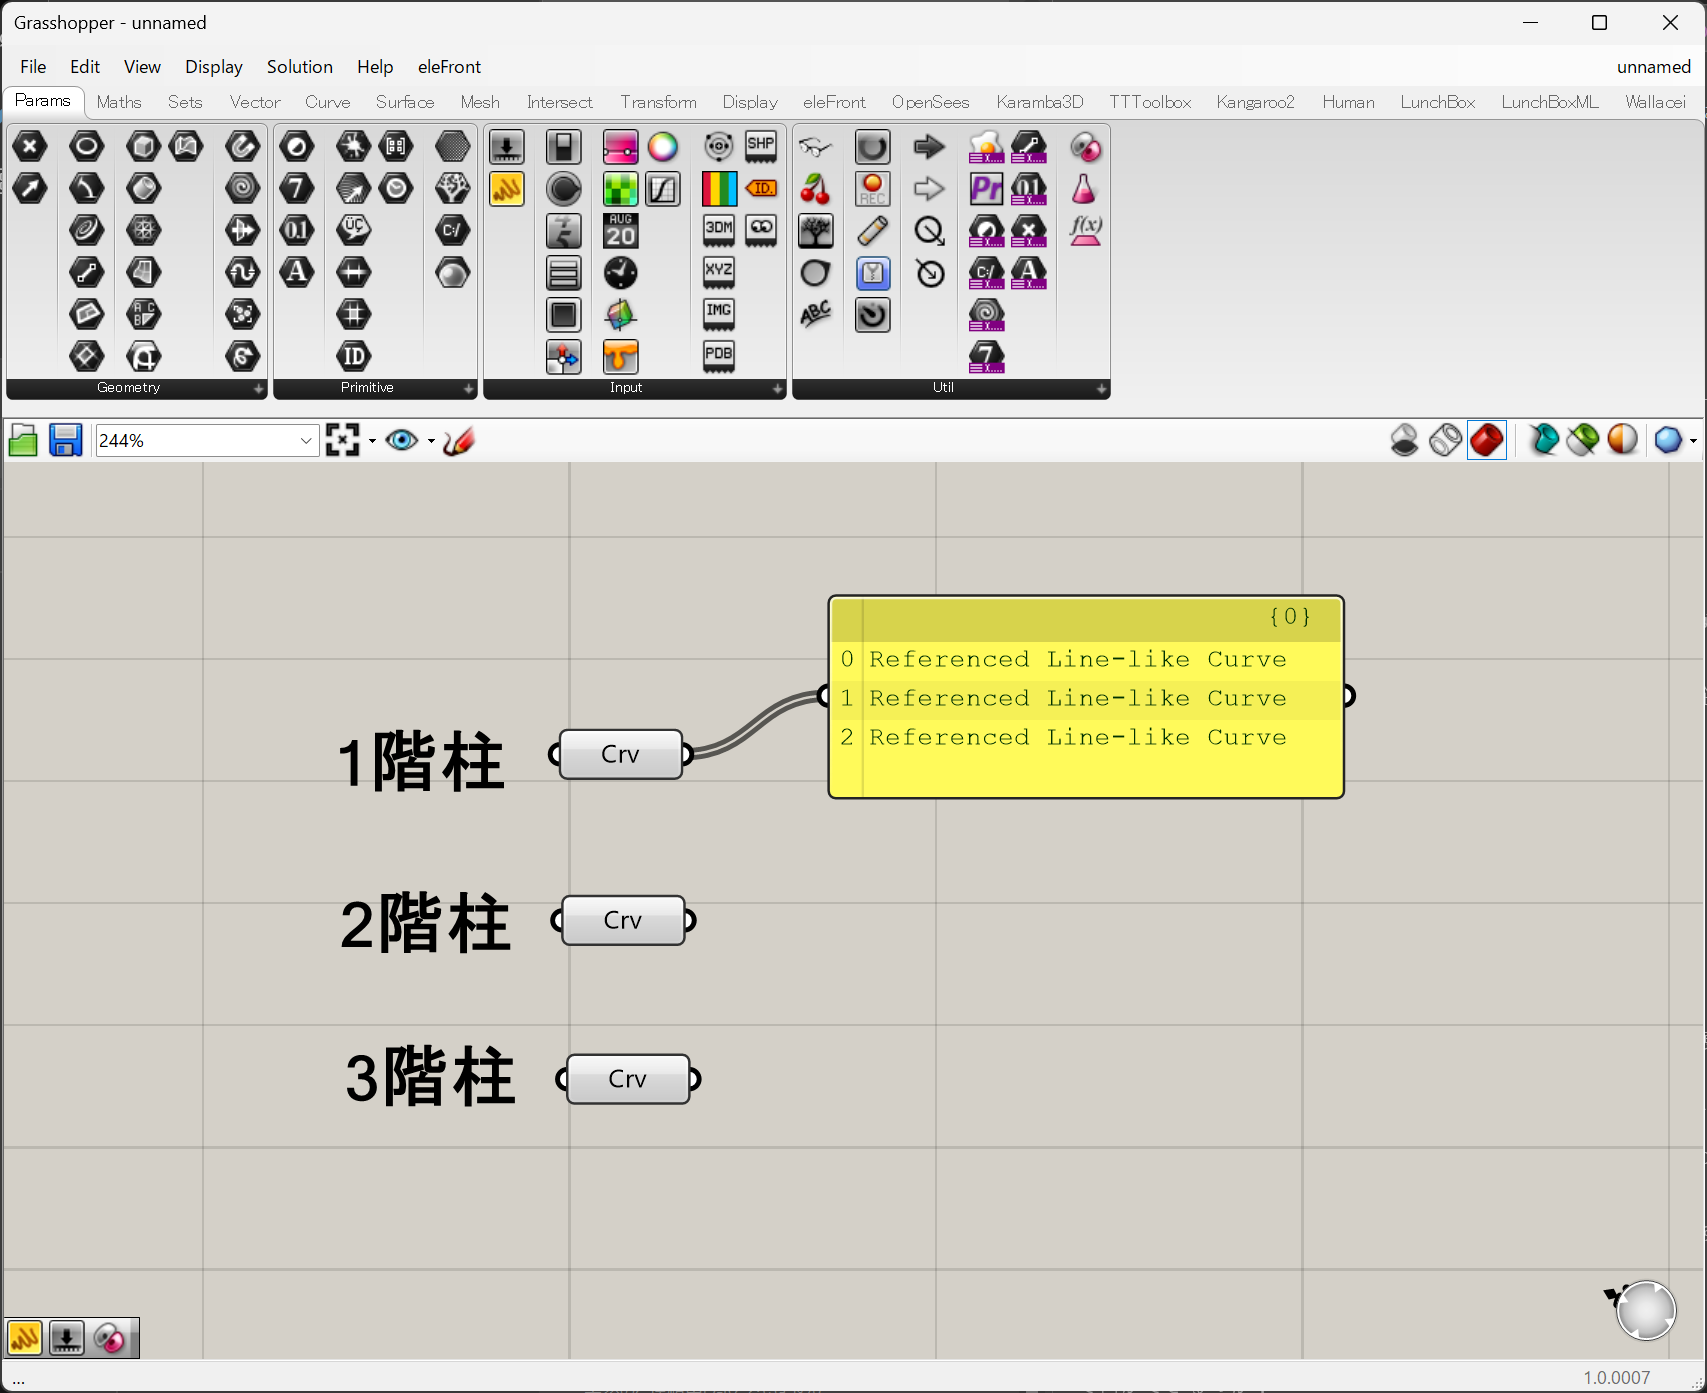The image size is (1707, 1393).
Task: Save the document with floppy disk icon
Action: 66,441
